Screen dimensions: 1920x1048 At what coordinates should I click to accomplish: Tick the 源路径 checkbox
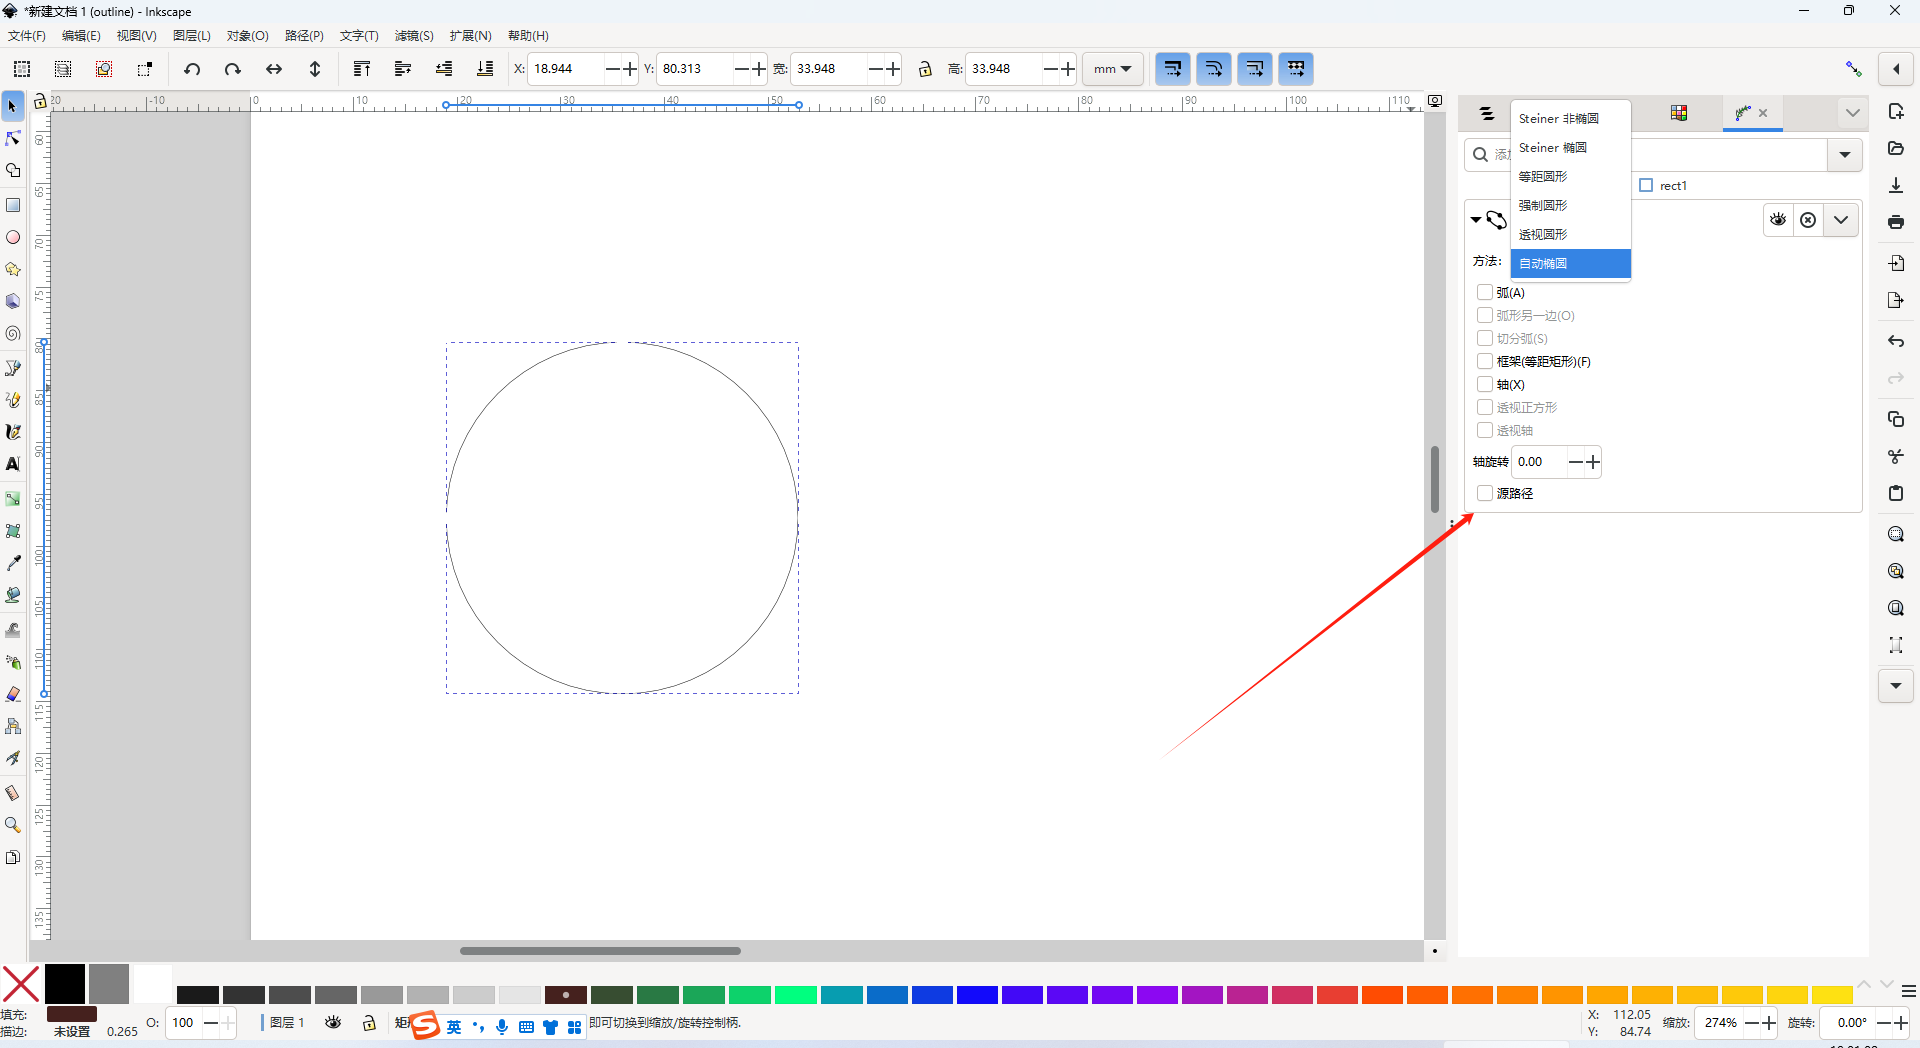click(1485, 493)
